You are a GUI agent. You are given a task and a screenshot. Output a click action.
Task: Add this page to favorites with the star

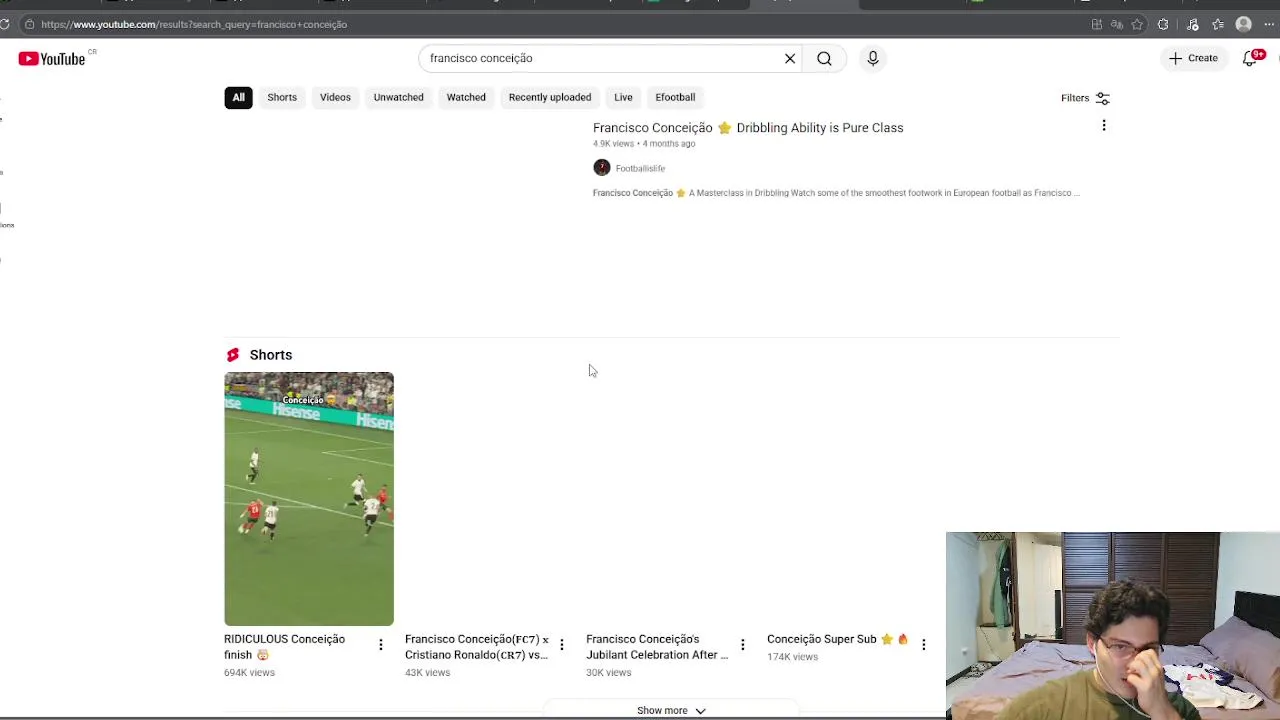point(1137,24)
